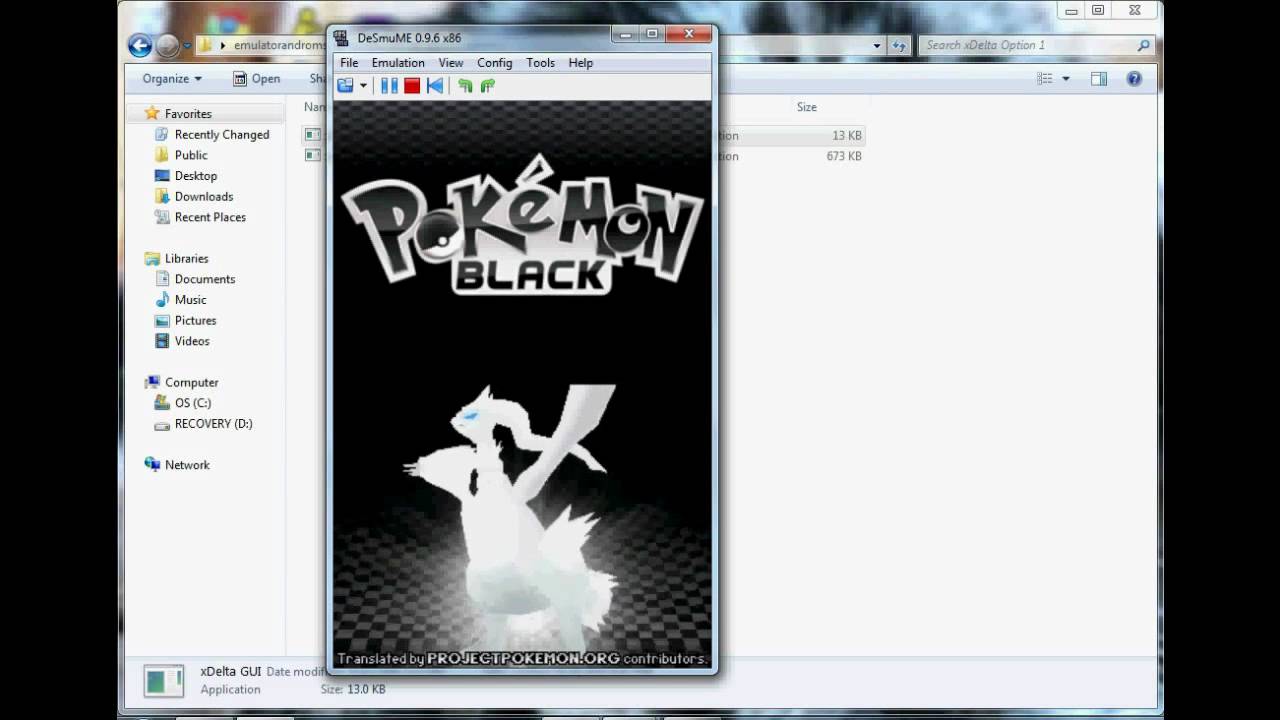Click the DeSmuME Open ROM toolbar icon
Image resolution: width=1280 pixels, height=720 pixels.
click(346, 86)
